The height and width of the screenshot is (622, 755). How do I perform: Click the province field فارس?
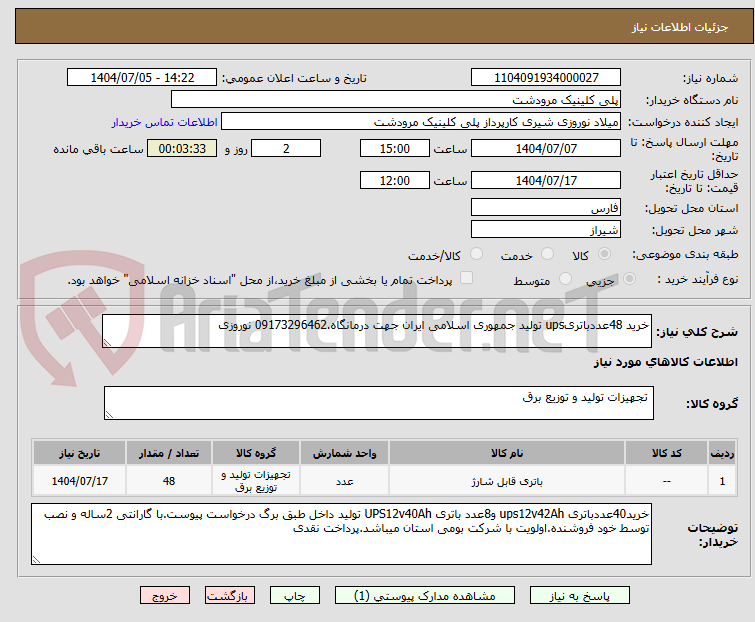pyautogui.click(x=546, y=207)
